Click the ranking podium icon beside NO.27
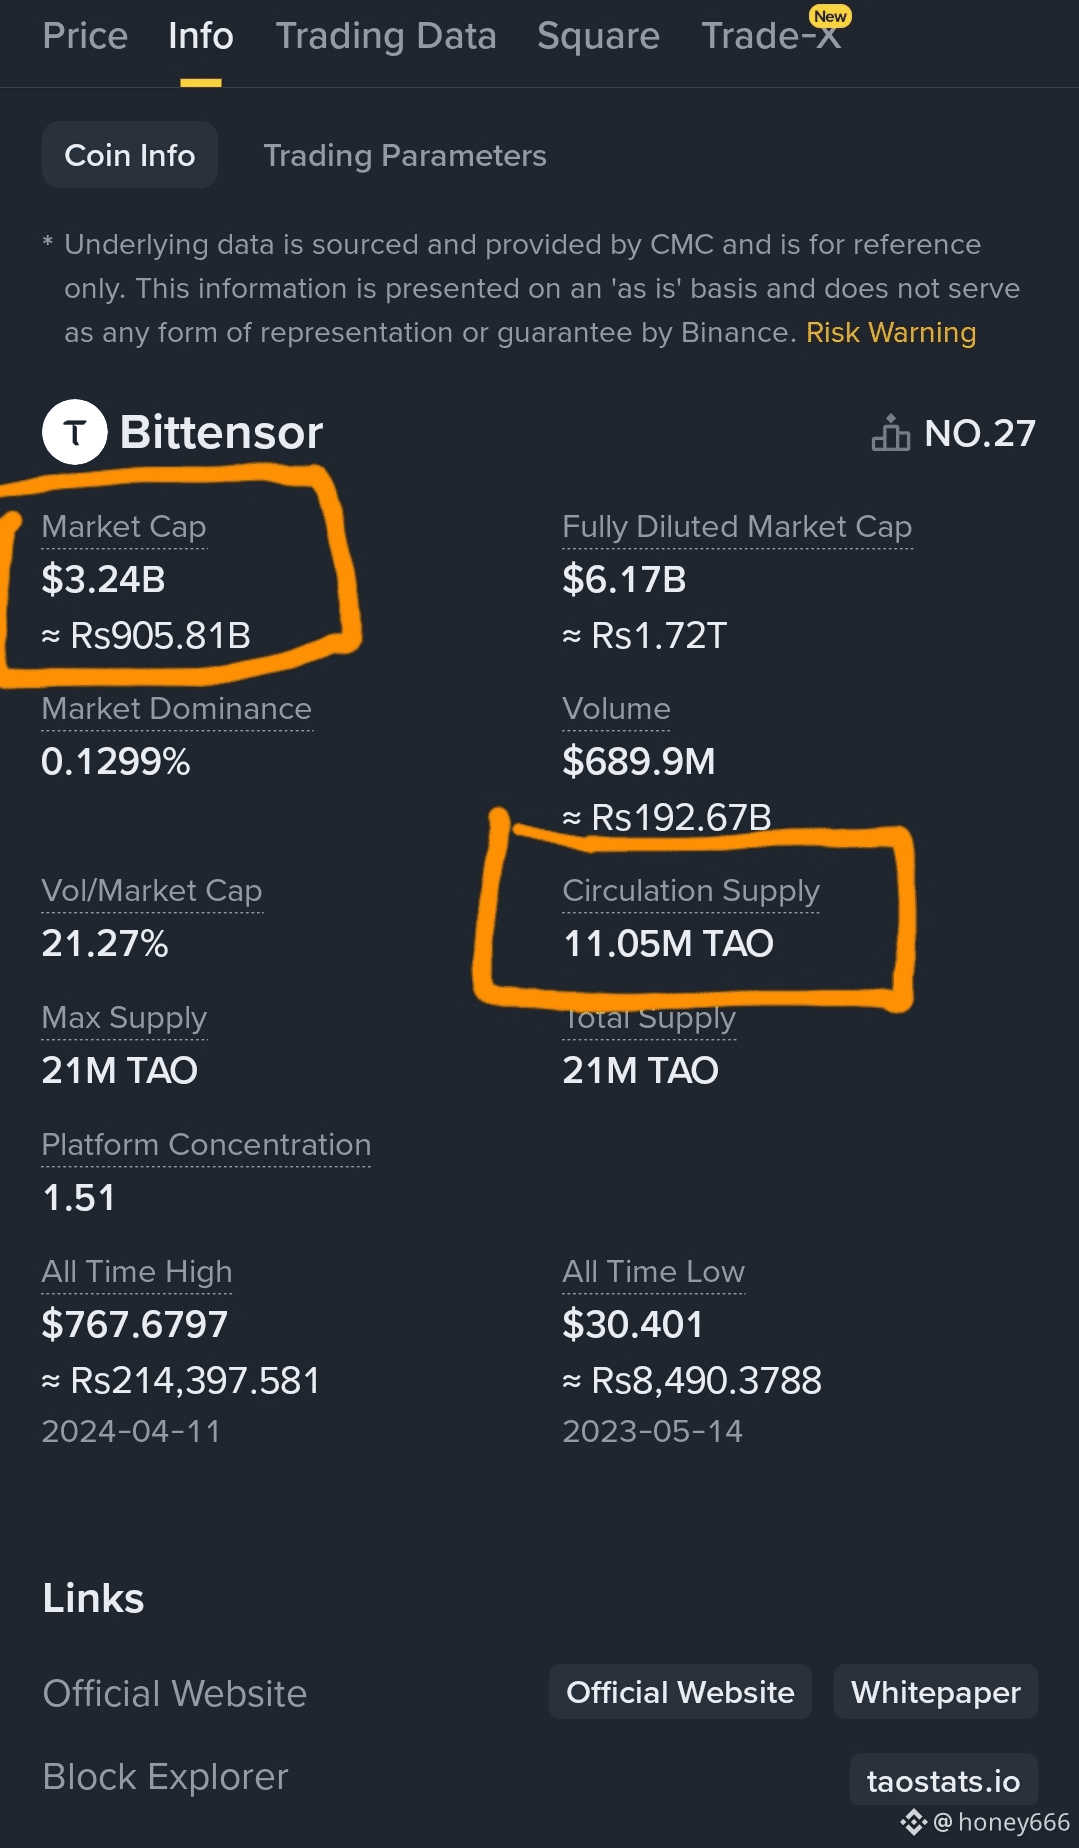Viewport: 1079px width, 1848px height. 890,433
